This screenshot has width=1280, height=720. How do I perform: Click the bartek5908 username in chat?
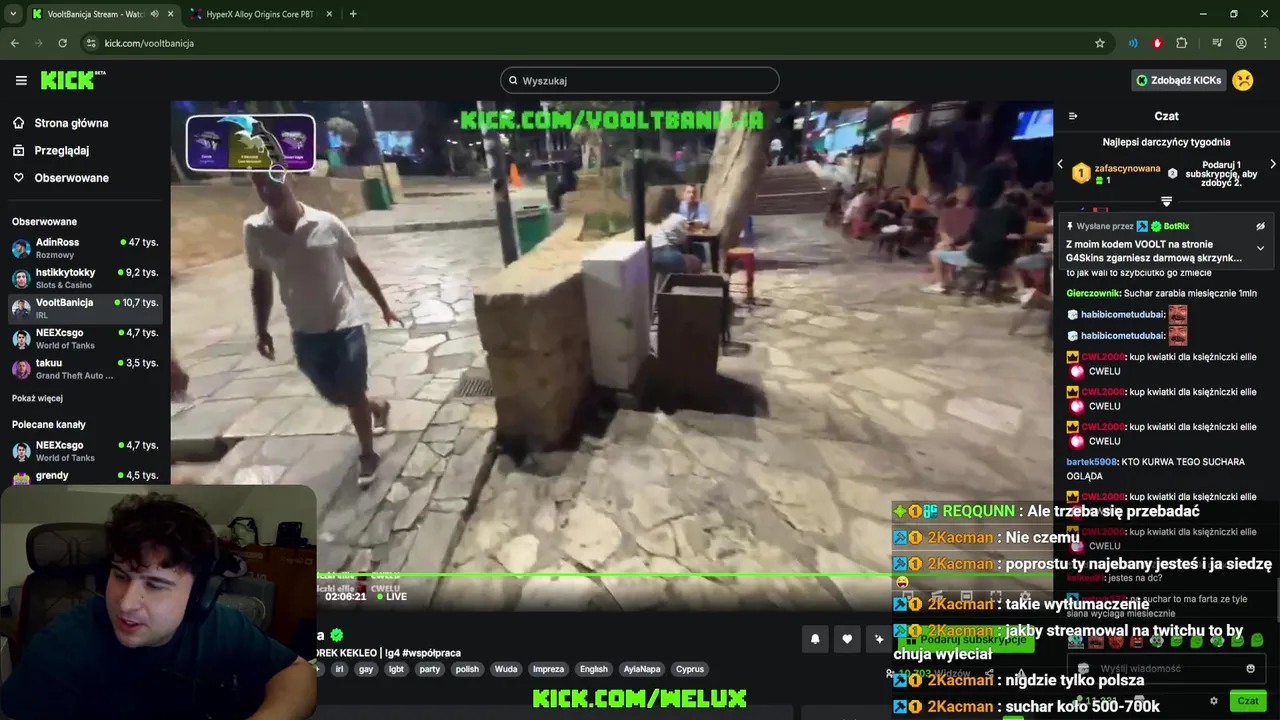click(1091, 462)
